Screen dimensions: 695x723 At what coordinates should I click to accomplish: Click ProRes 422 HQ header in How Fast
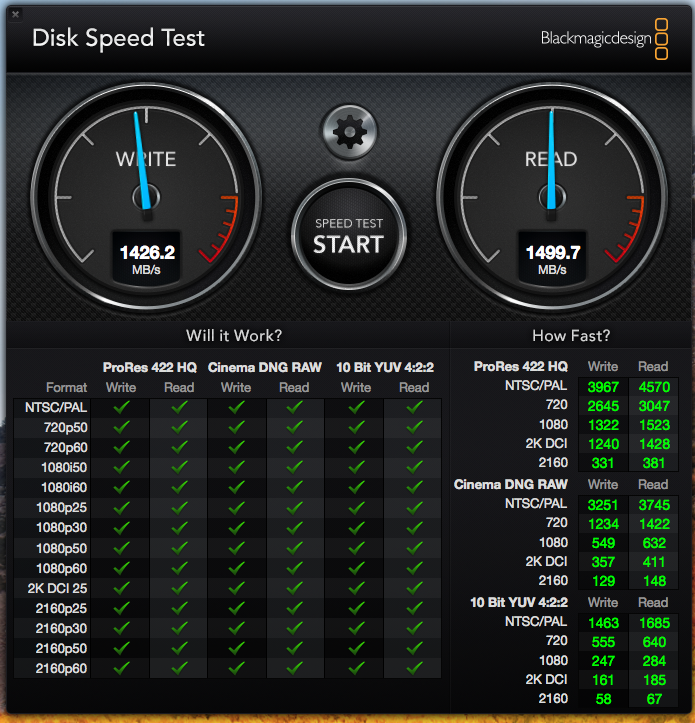point(521,366)
